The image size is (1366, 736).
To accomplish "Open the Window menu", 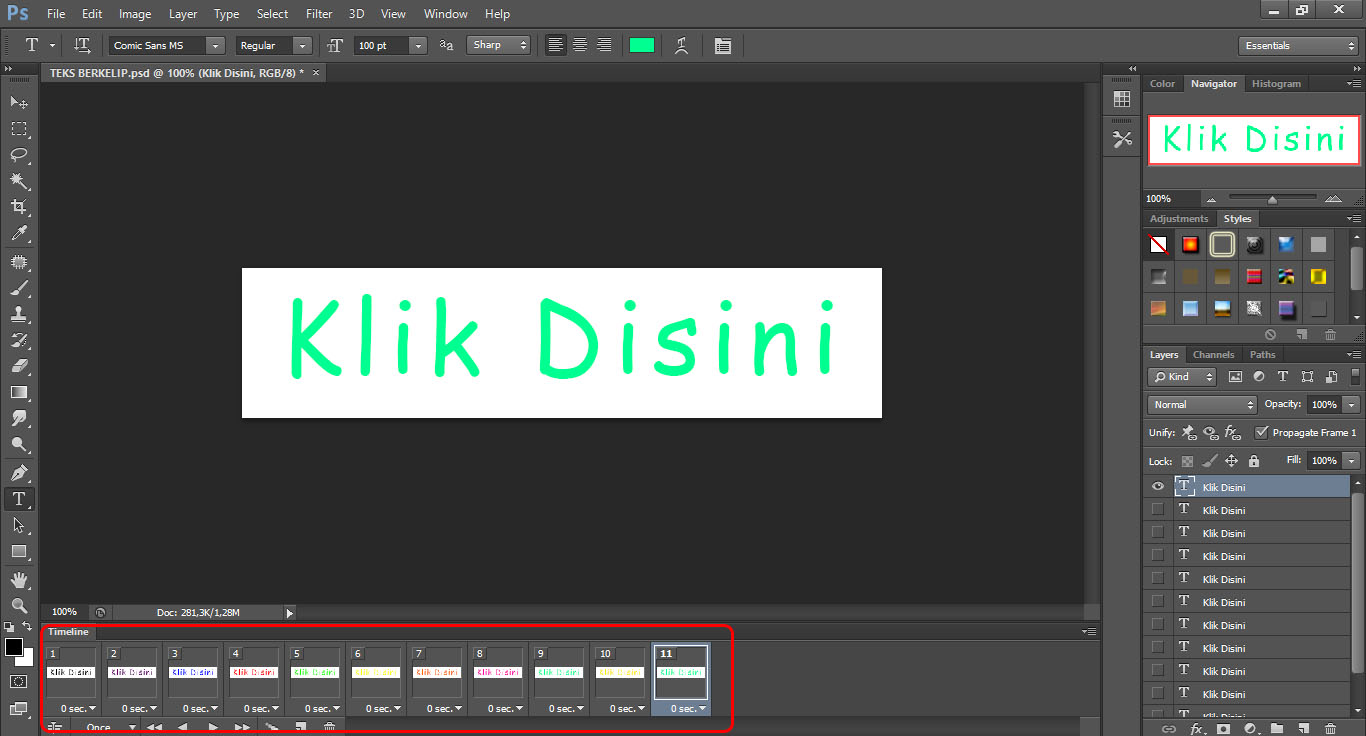I will (445, 13).
